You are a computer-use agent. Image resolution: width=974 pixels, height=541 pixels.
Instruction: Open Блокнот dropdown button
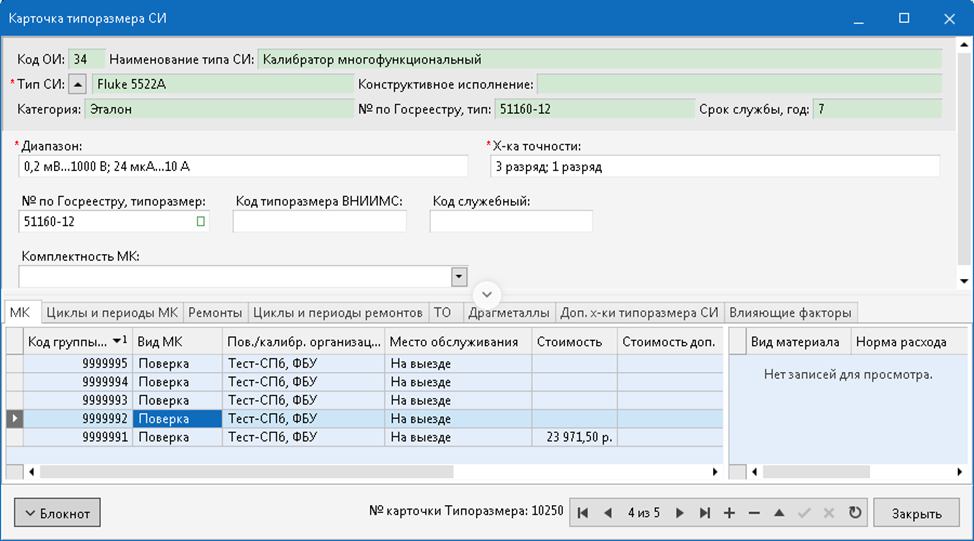point(57,513)
